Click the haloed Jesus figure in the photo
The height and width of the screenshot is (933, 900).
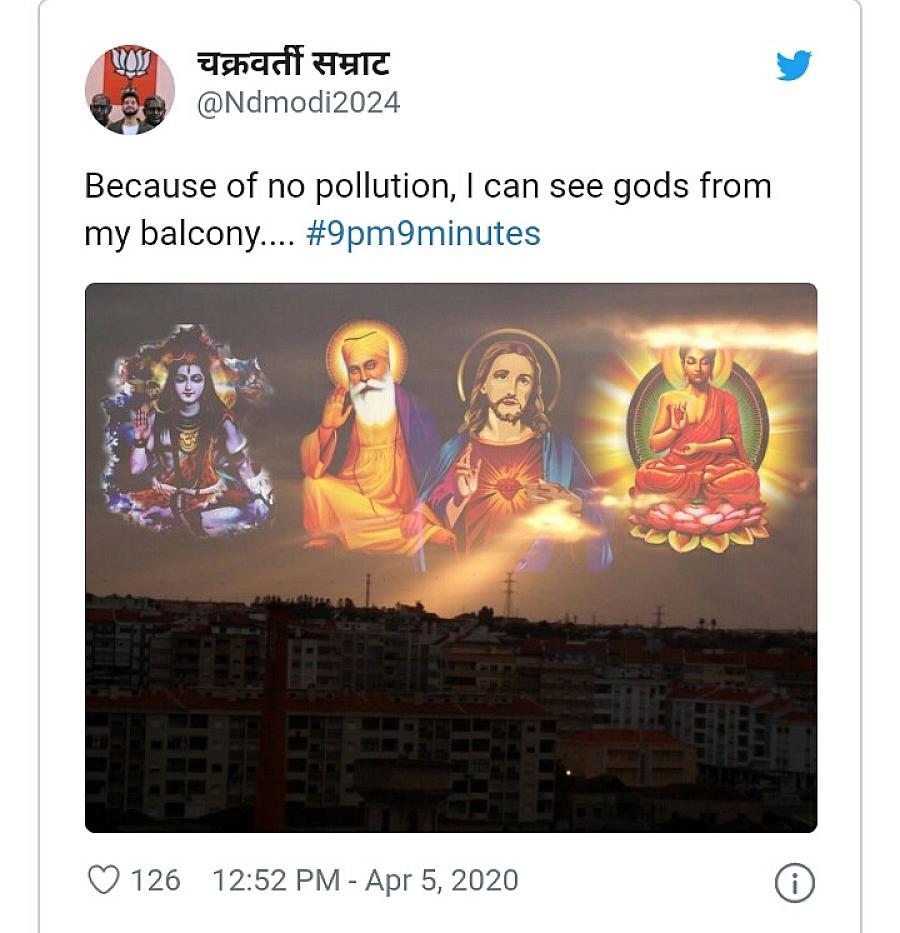pos(509,443)
